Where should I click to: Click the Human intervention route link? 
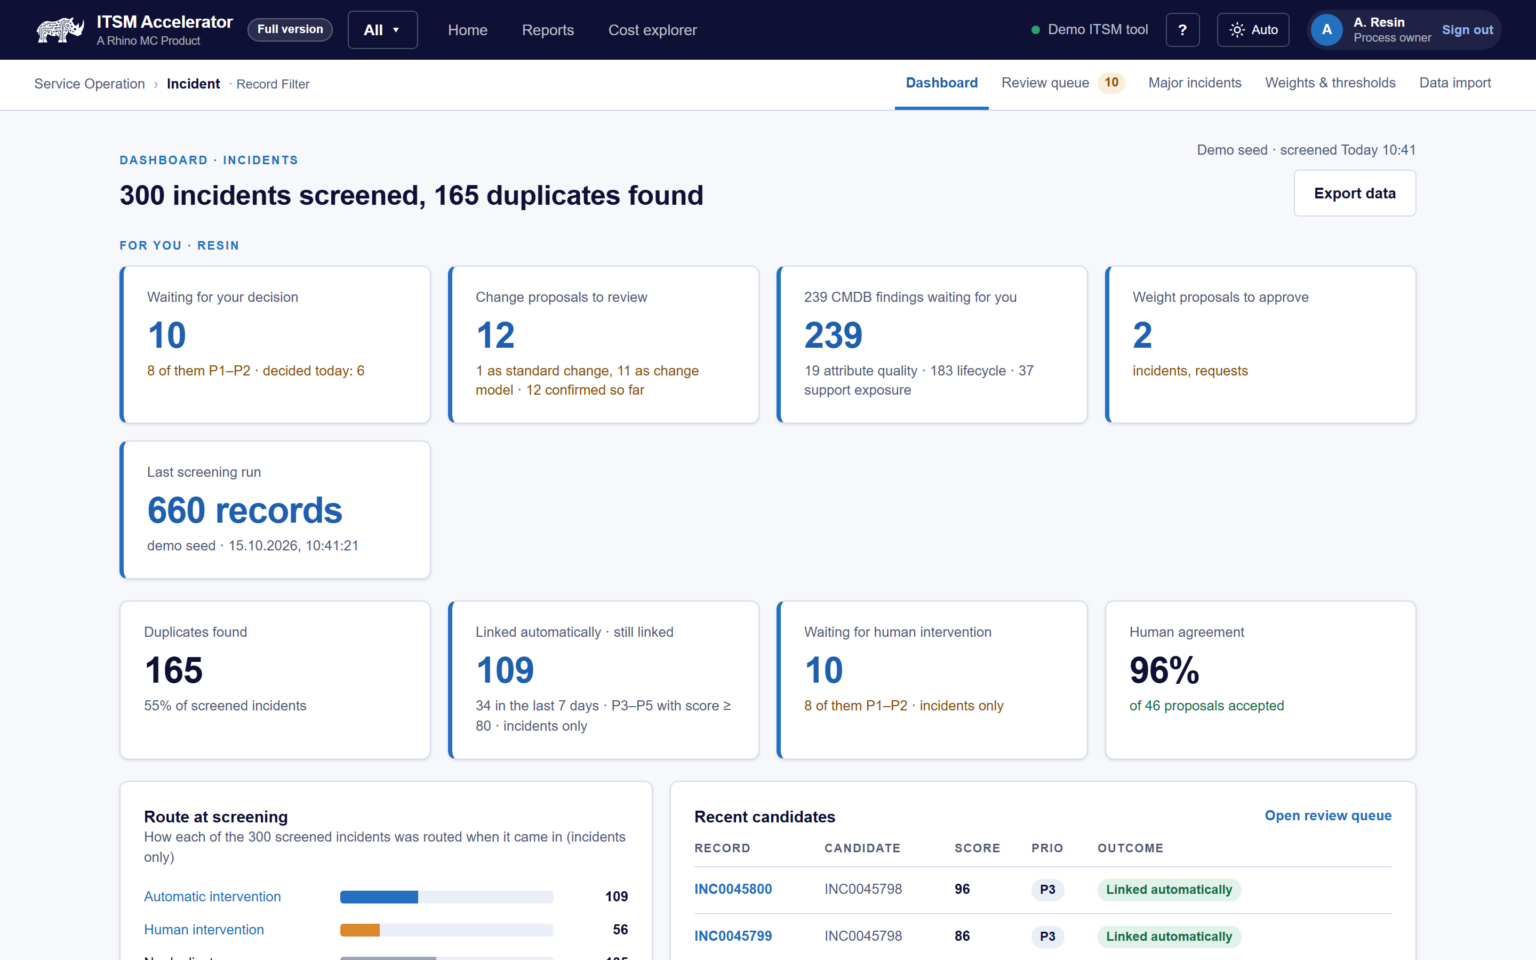tap(204, 930)
